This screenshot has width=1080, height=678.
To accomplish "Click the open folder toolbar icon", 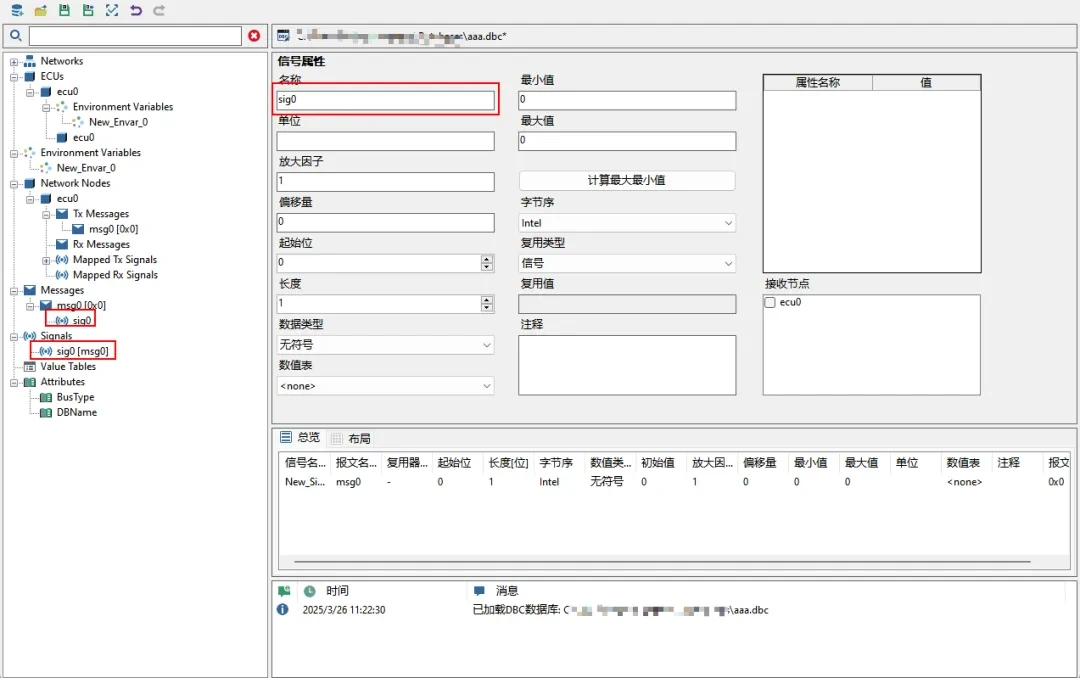I will [41, 10].
